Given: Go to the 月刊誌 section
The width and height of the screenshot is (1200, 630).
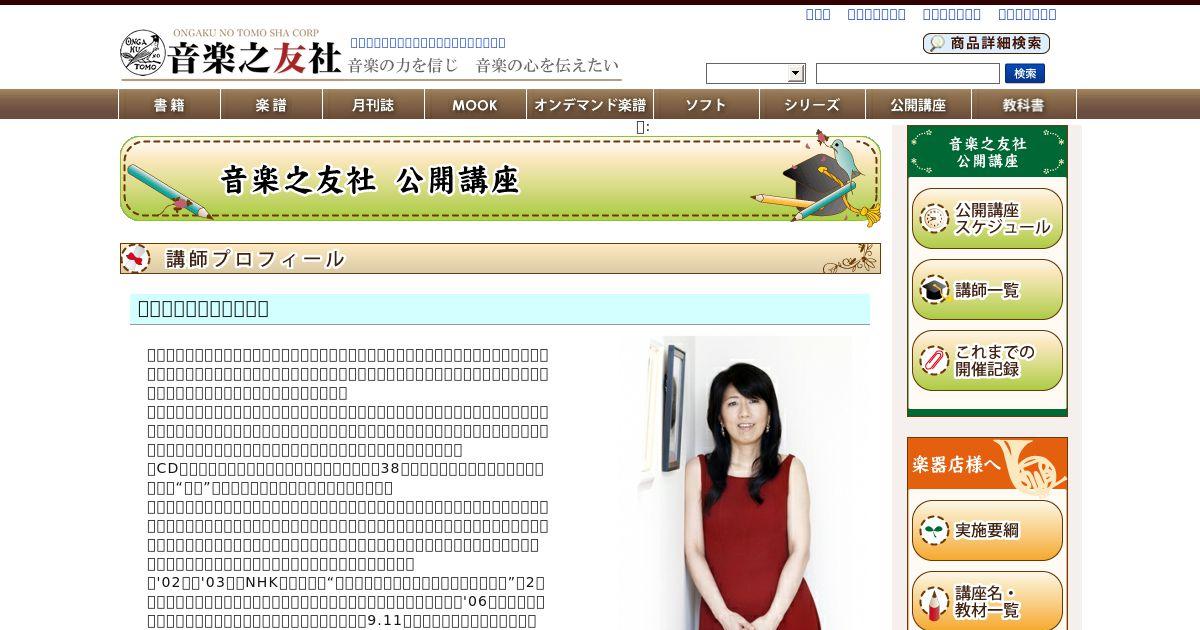Looking at the screenshot, I should 373,104.
